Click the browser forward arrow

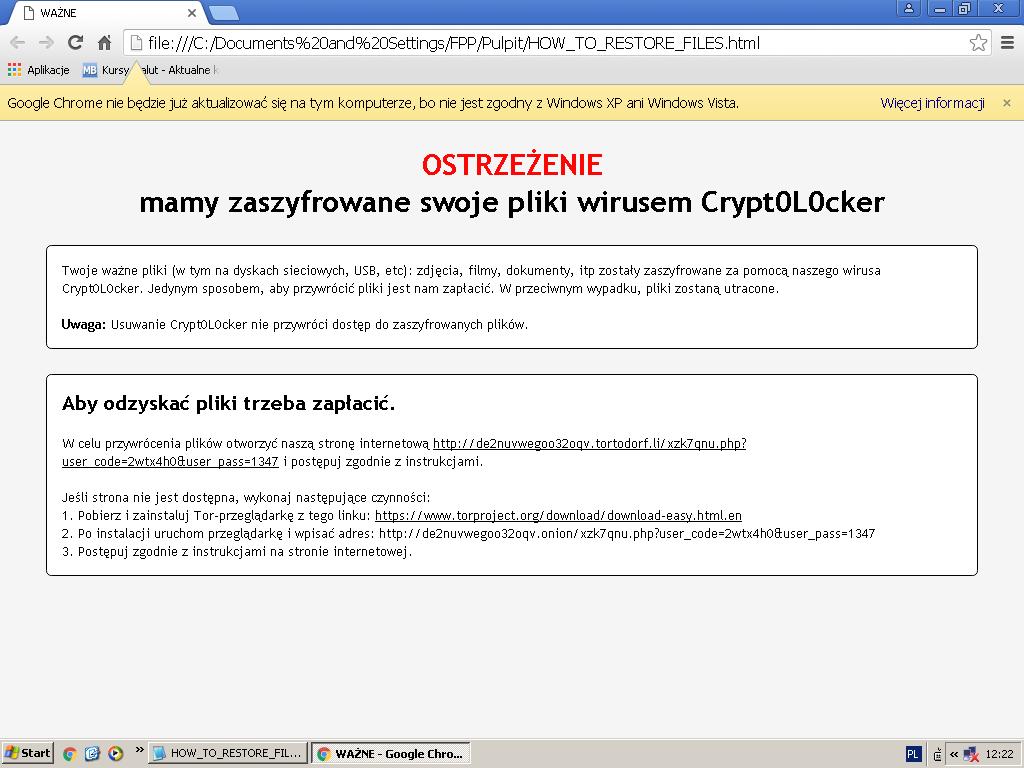[x=46, y=43]
